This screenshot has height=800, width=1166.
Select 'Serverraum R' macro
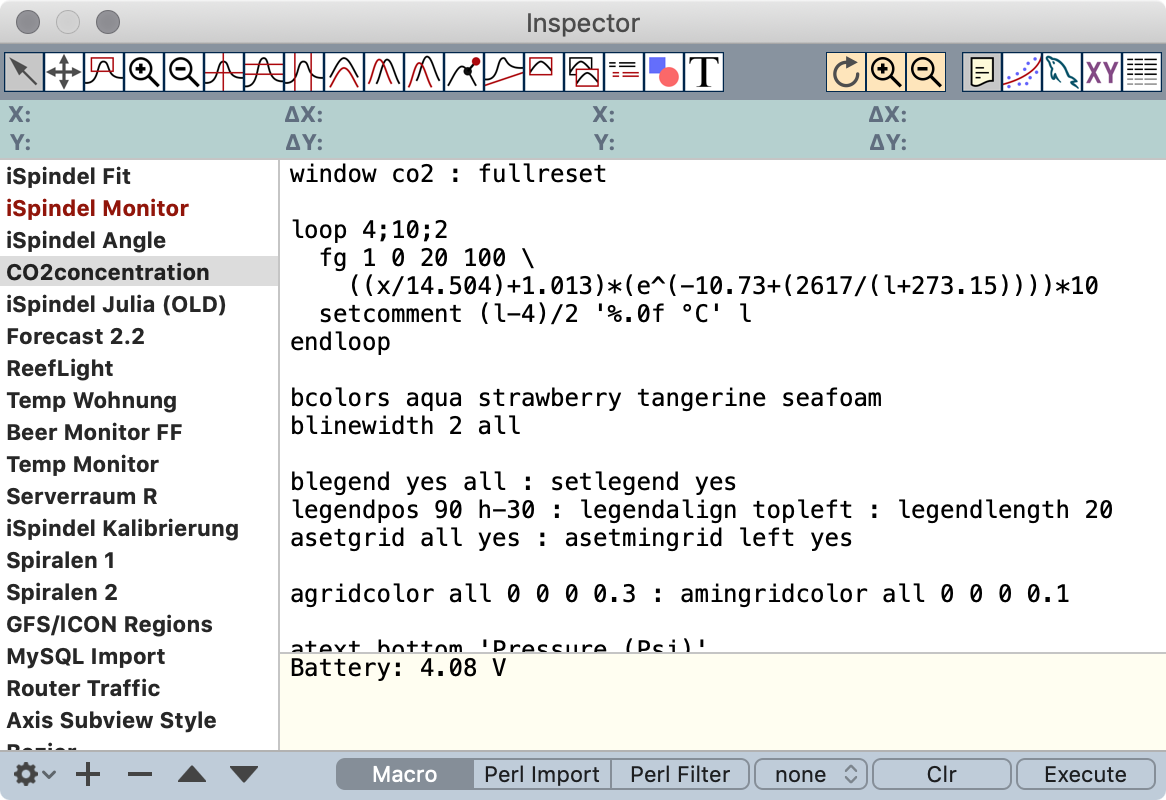(139, 496)
